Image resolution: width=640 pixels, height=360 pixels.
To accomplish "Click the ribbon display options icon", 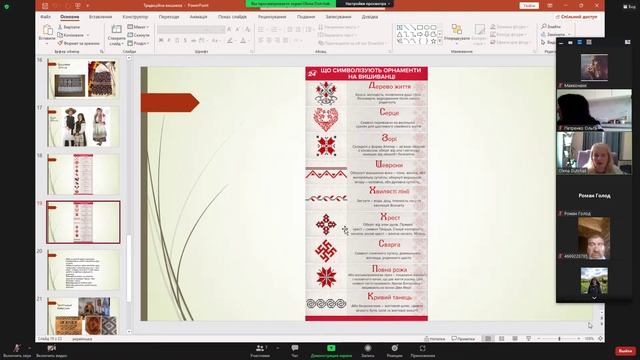I will (550, 6).
